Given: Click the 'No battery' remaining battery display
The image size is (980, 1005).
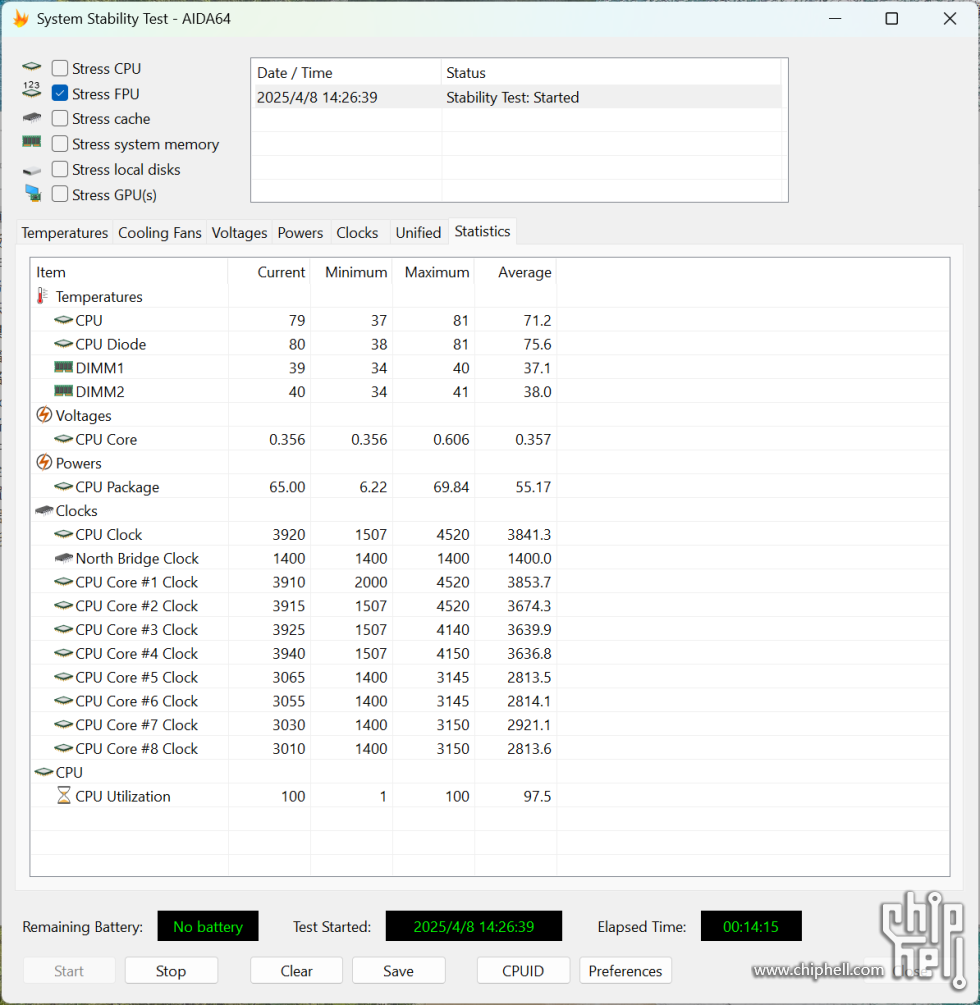Looking at the screenshot, I should 208,926.
